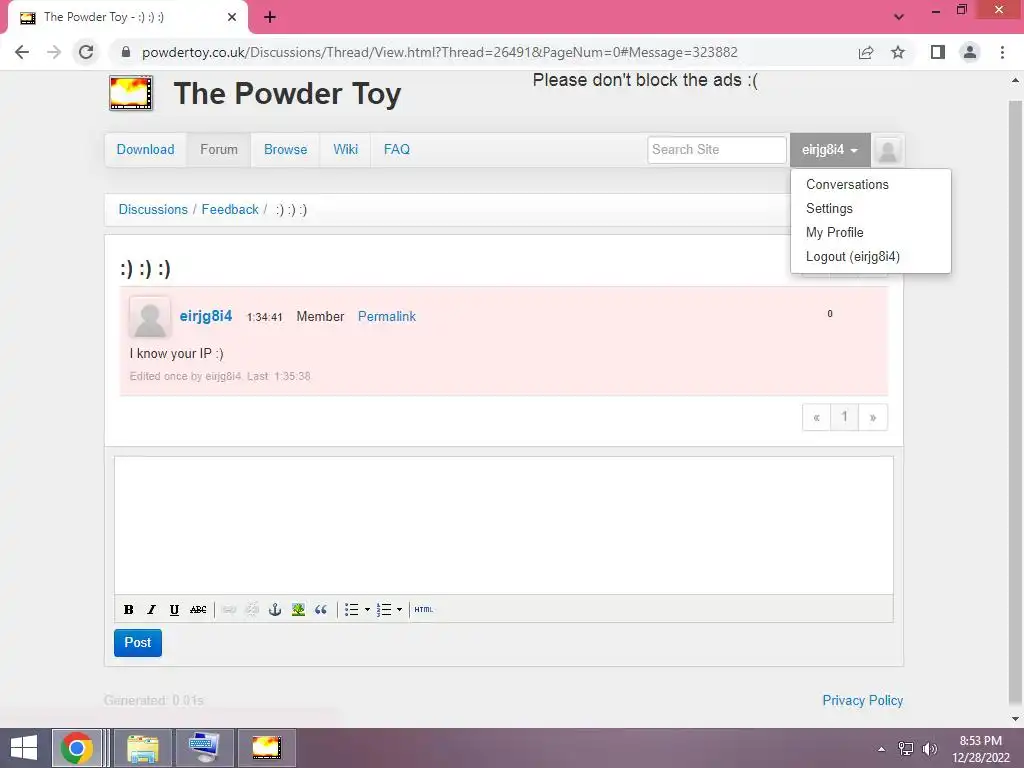The width and height of the screenshot is (1024, 768).
Task: Open the Wiki nav tab
Action: point(345,150)
